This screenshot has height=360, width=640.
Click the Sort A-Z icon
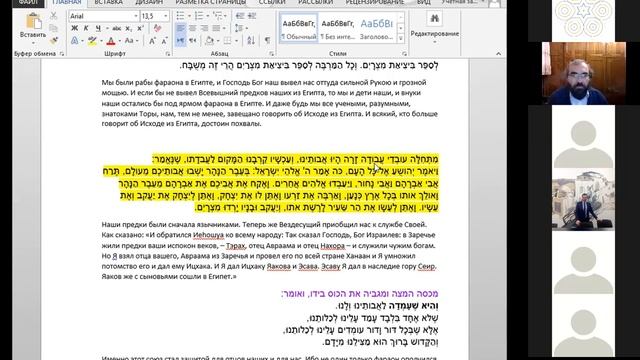point(251,40)
